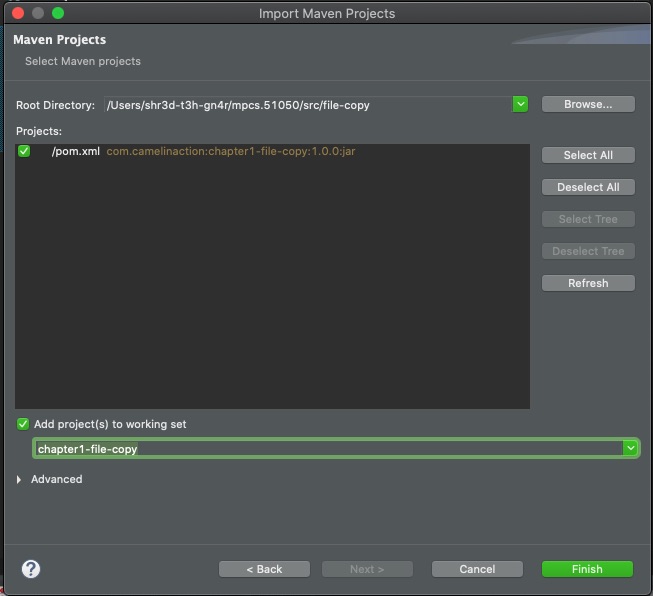This screenshot has height=596, width=653.
Task: Click the chapter1-file-copy working set field
Action: (325, 449)
